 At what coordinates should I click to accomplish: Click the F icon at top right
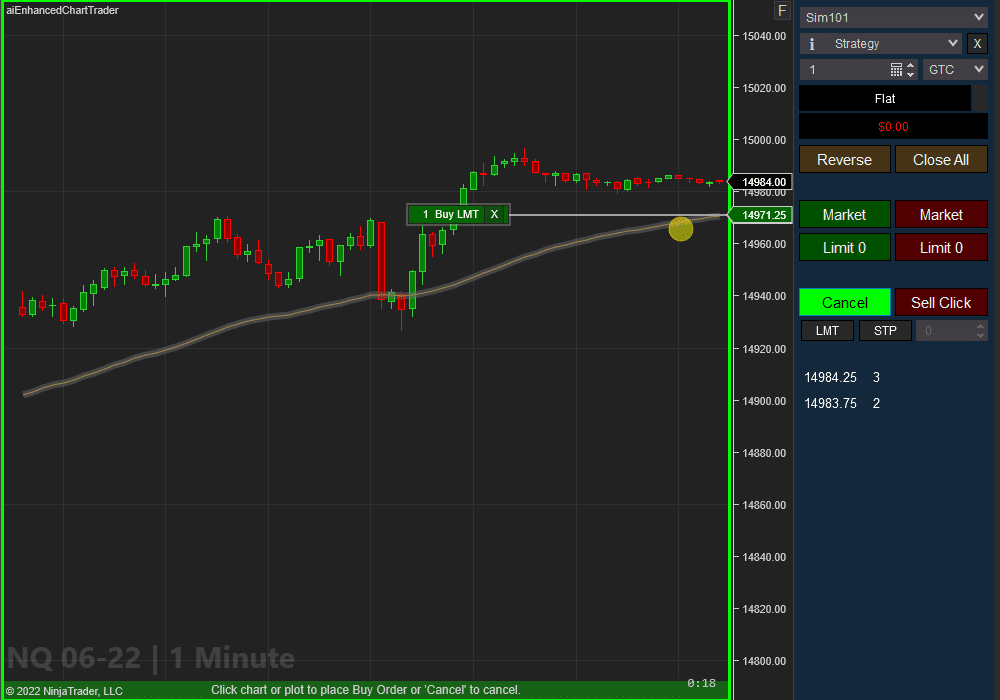(x=782, y=10)
